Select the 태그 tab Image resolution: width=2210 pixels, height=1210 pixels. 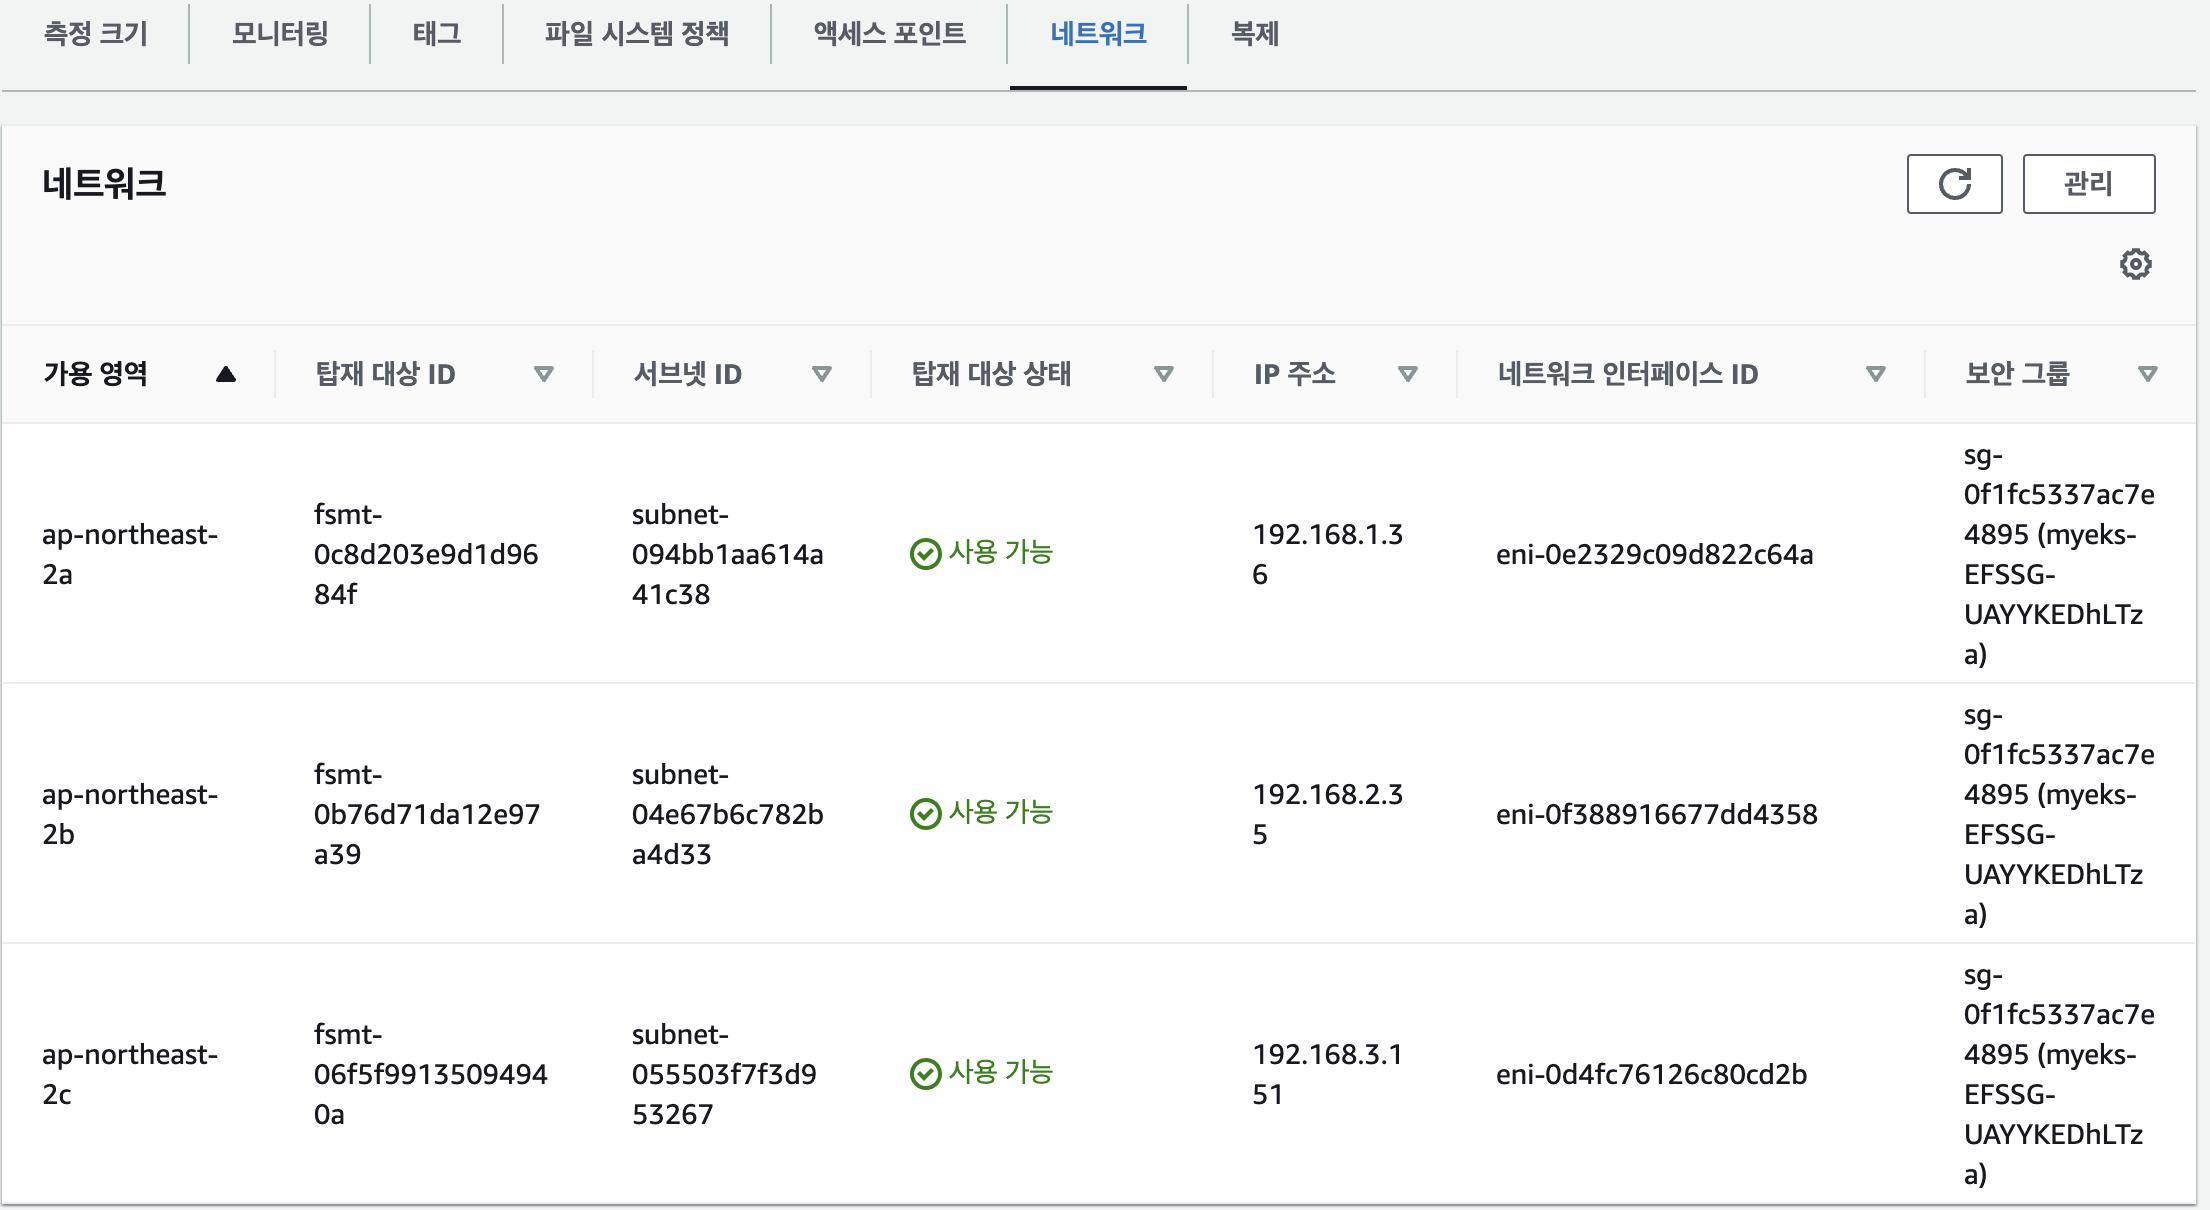pos(437,34)
